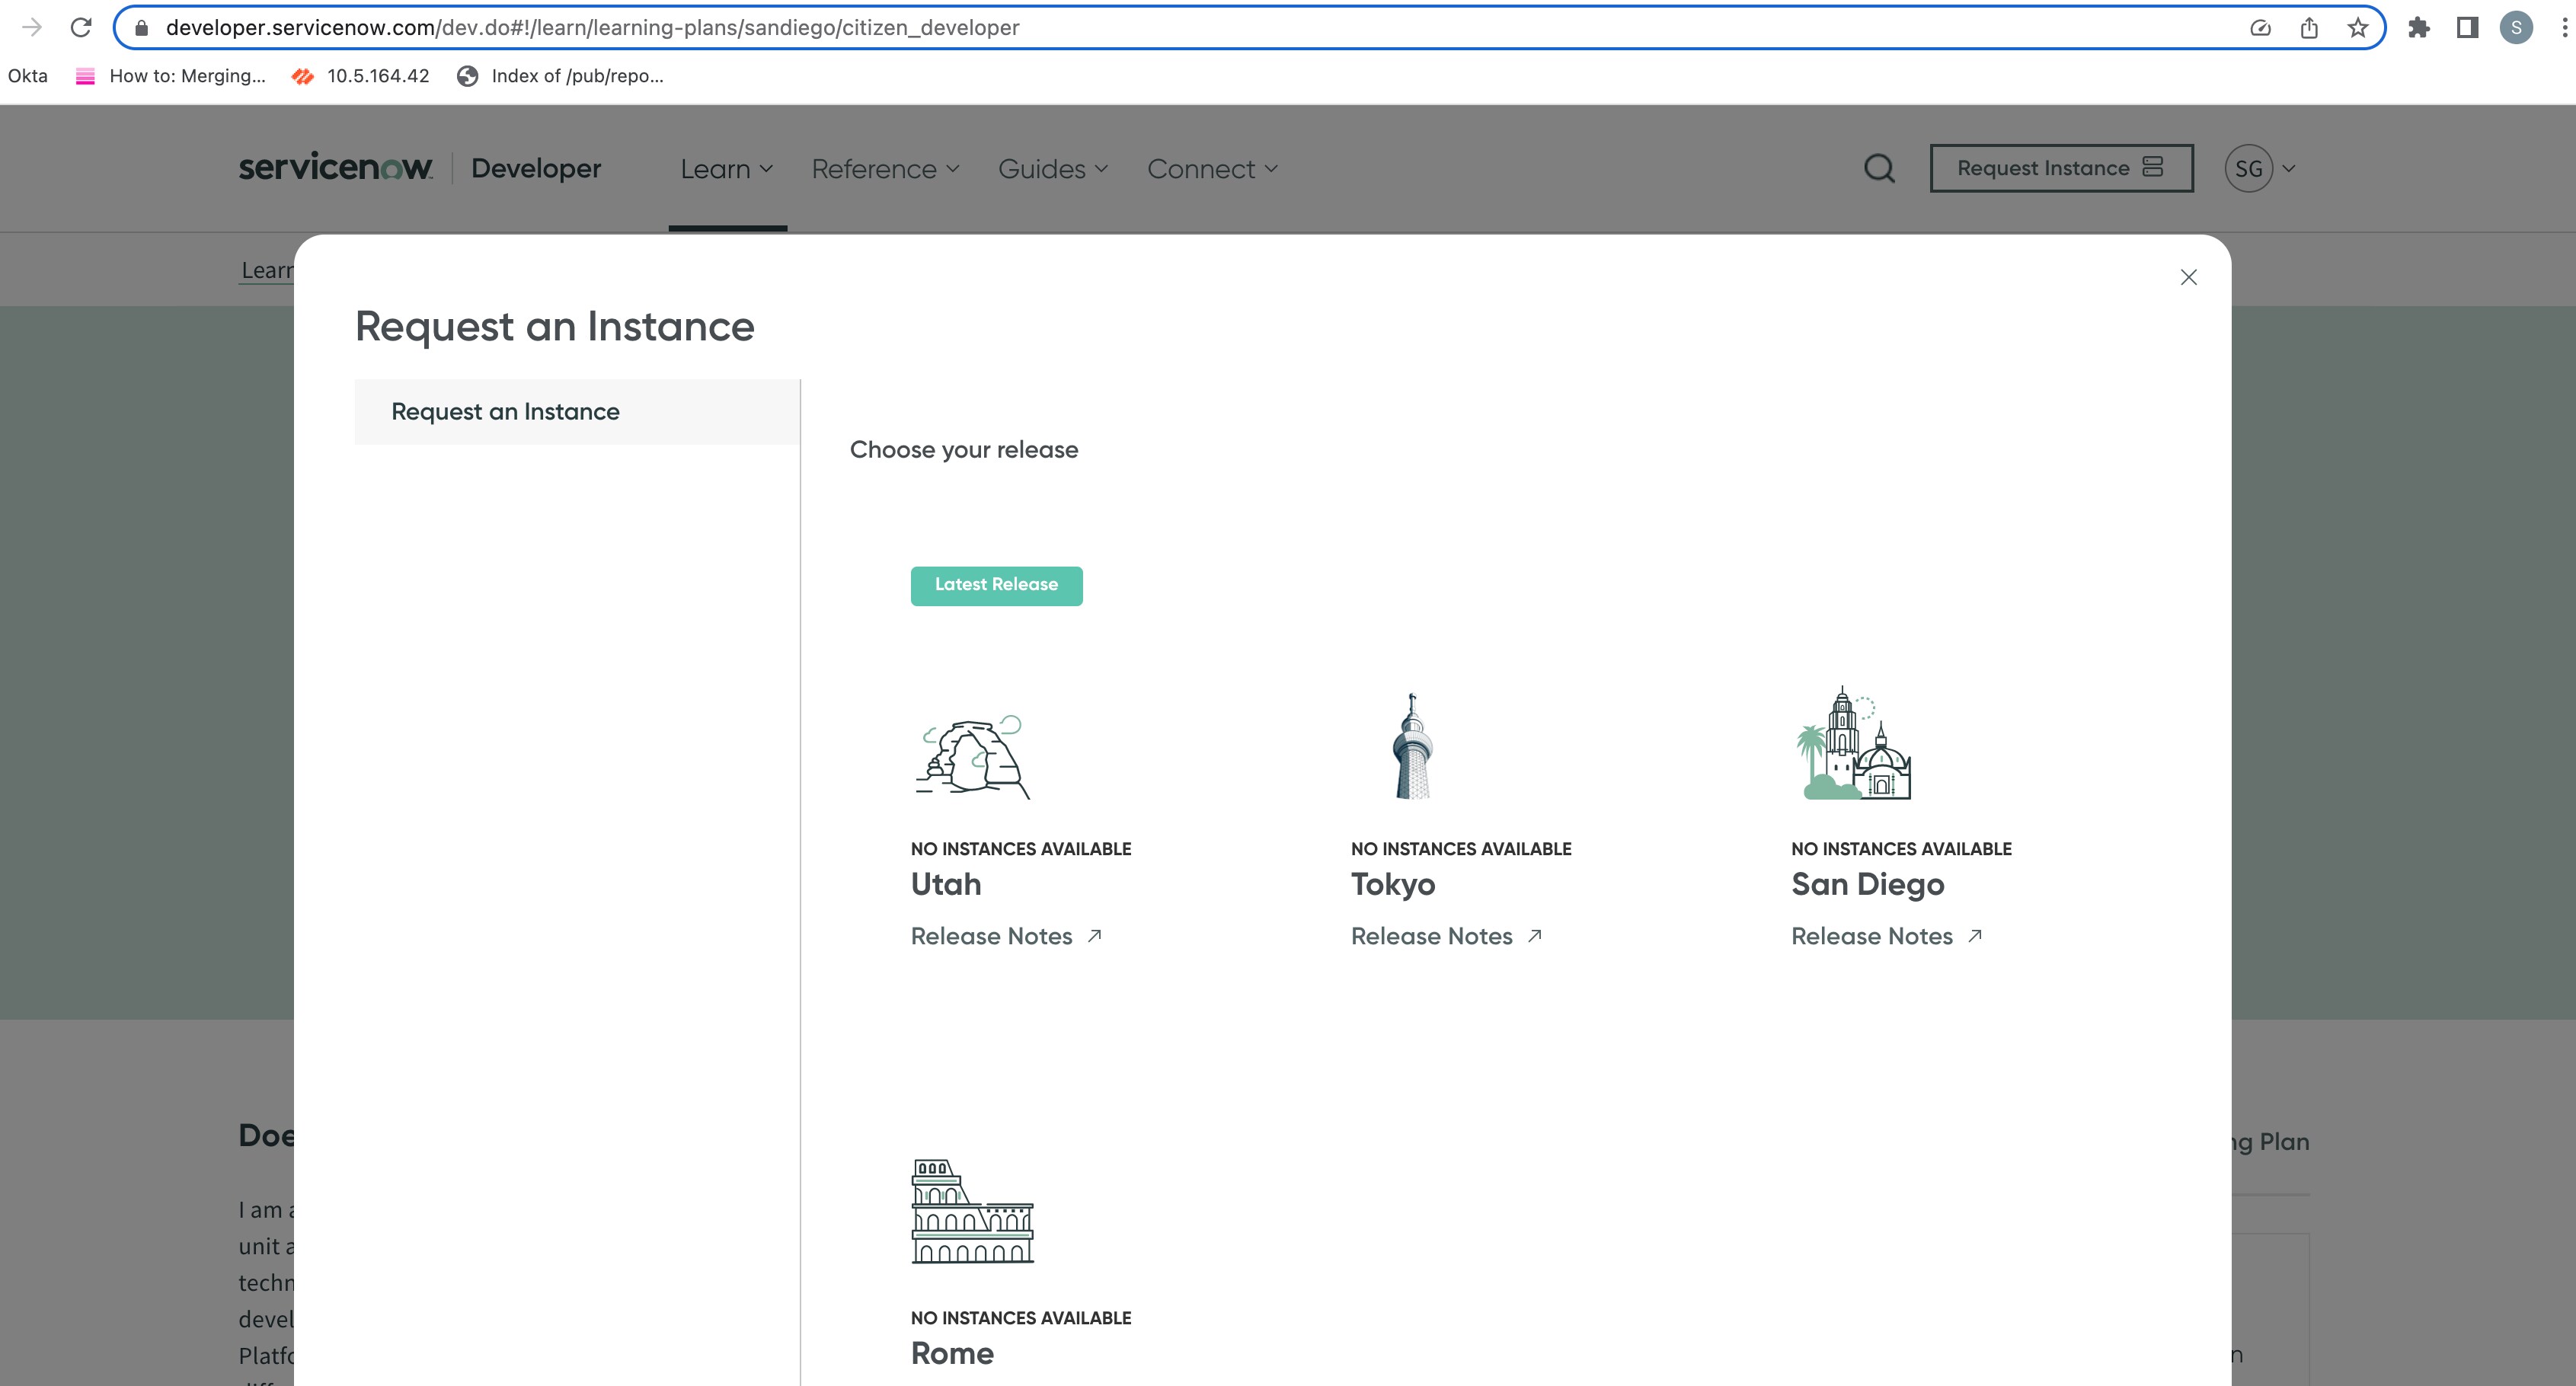Open the Connect dropdown menu
The image size is (2576, 1386).
coord(1211,169)
